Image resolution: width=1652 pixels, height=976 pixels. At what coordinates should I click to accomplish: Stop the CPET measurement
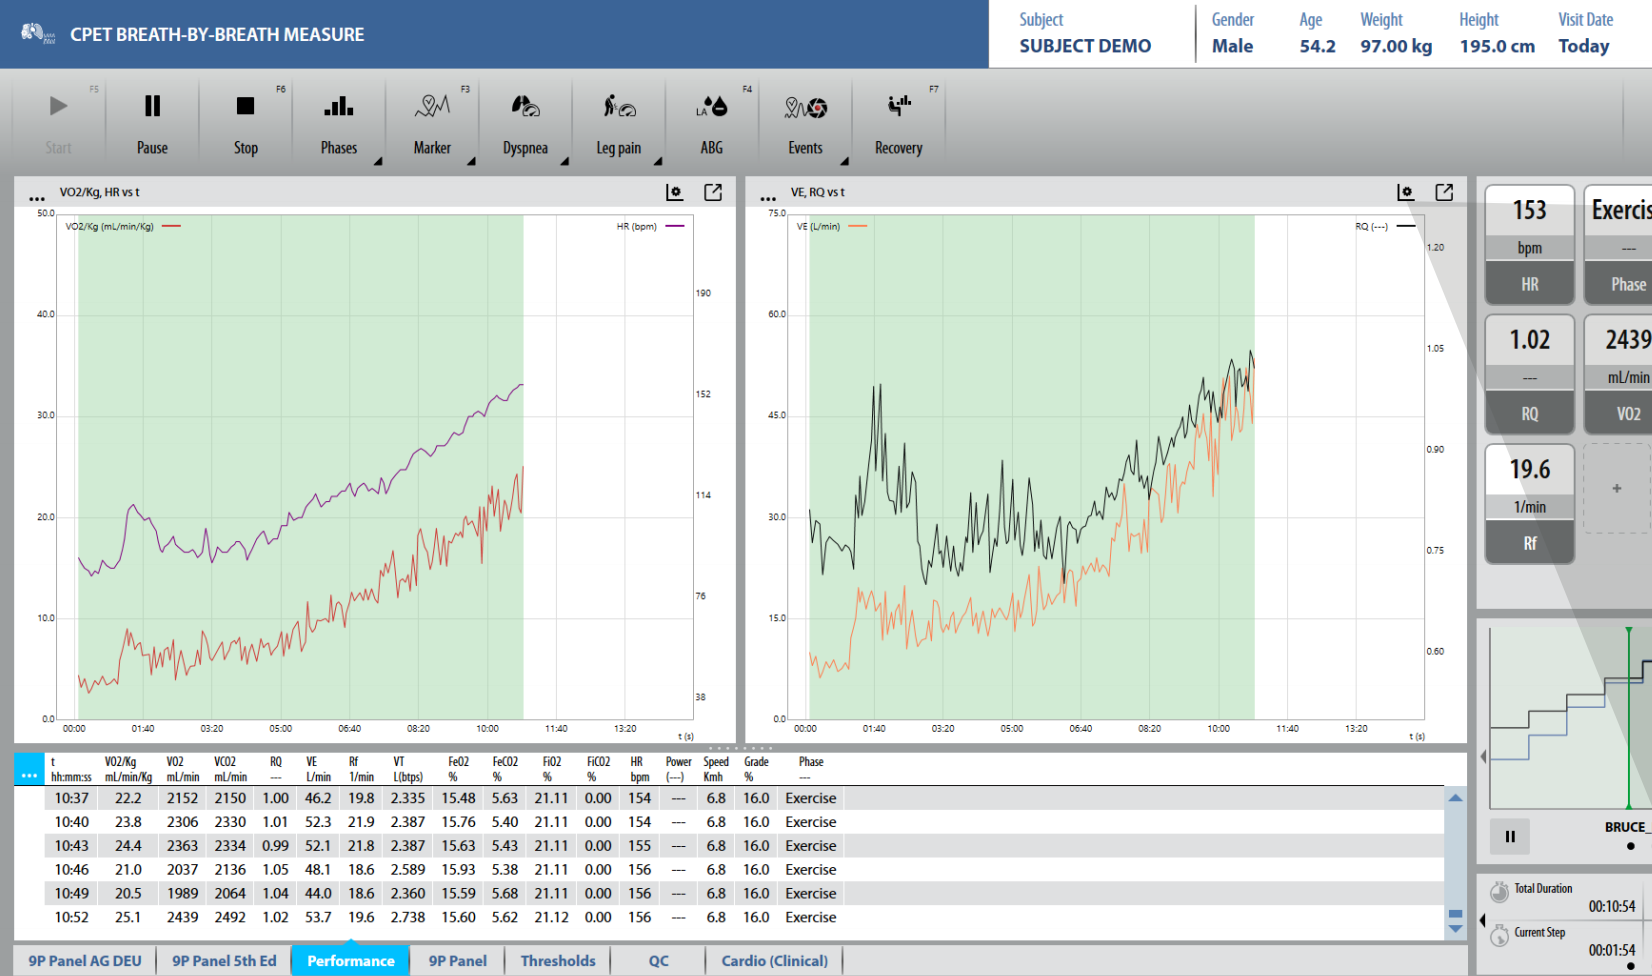[245, 123]
